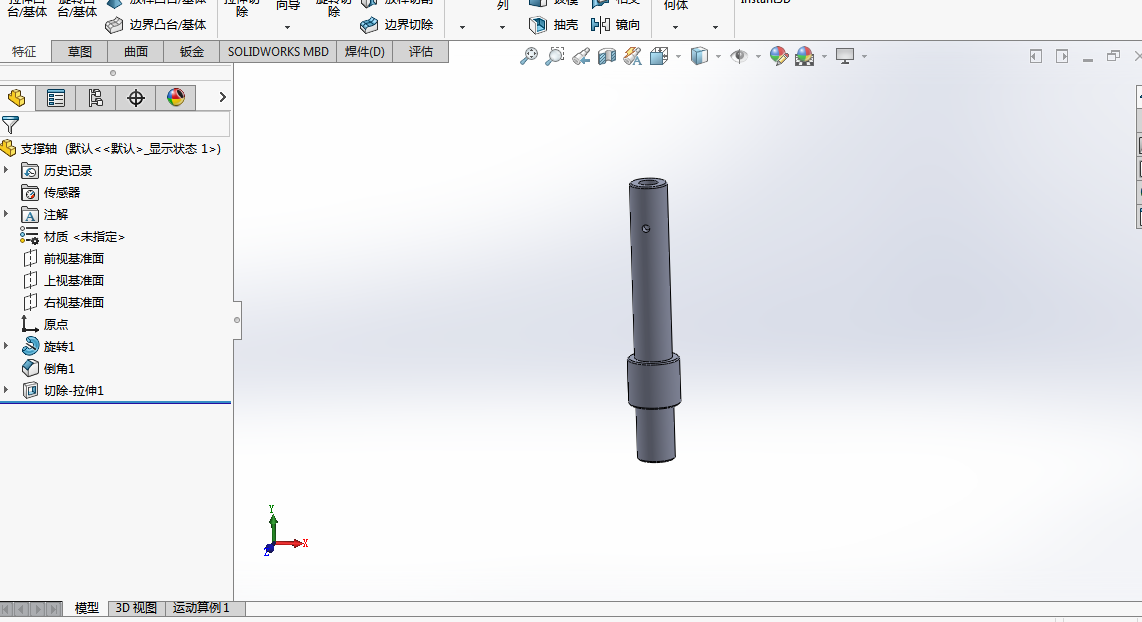
Task: Switch to the 运动算例 1 tab
Action: 201,607
